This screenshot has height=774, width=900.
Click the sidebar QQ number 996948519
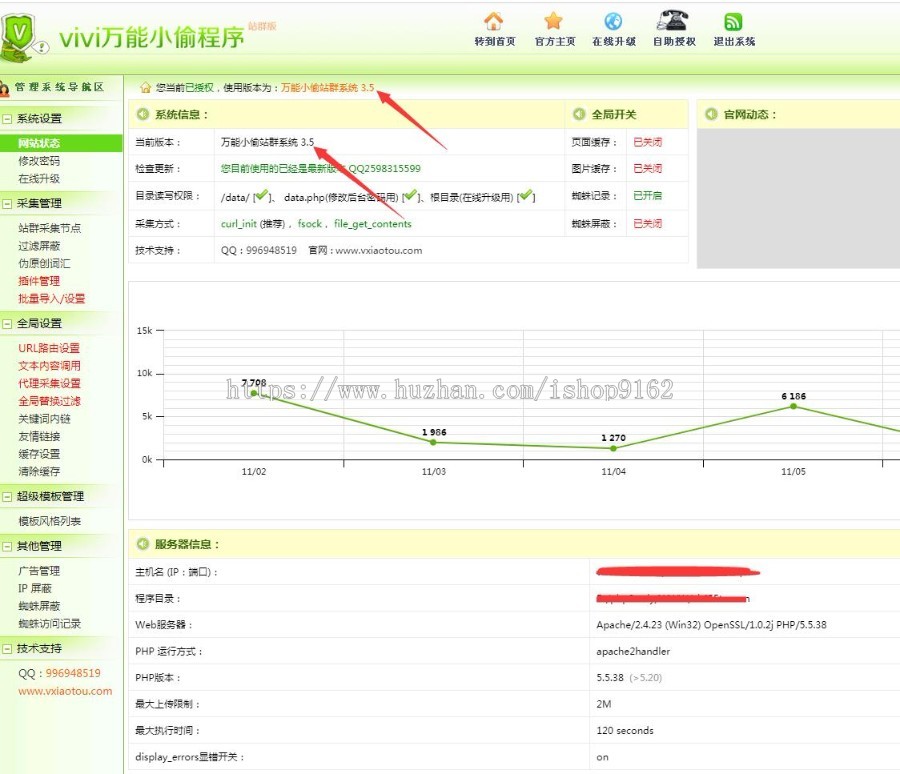[73, 673]
